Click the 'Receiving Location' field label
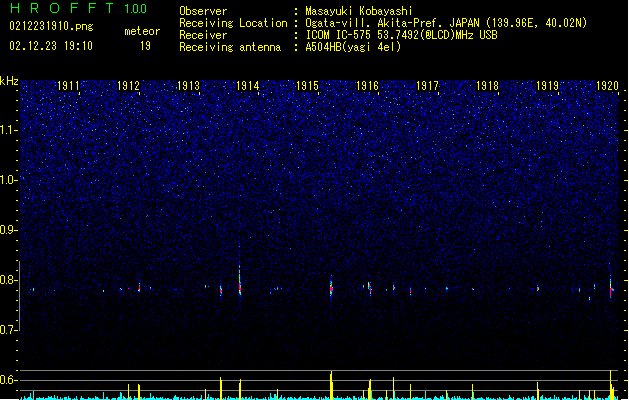The width and height of the screenshot is (629, 400). pos(233,23)
